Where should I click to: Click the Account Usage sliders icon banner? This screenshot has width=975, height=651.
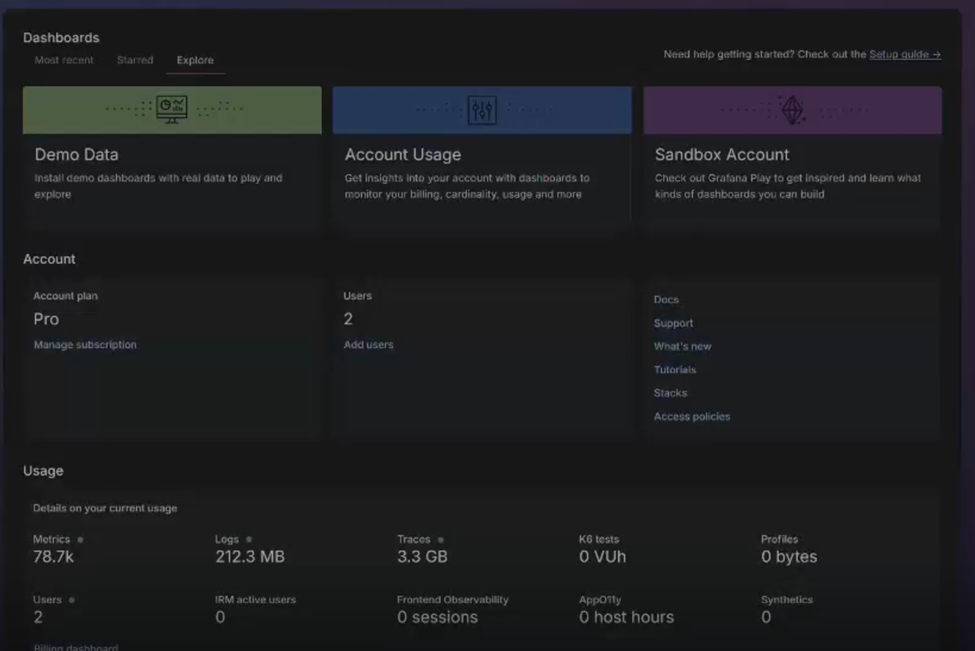(482, 110)
